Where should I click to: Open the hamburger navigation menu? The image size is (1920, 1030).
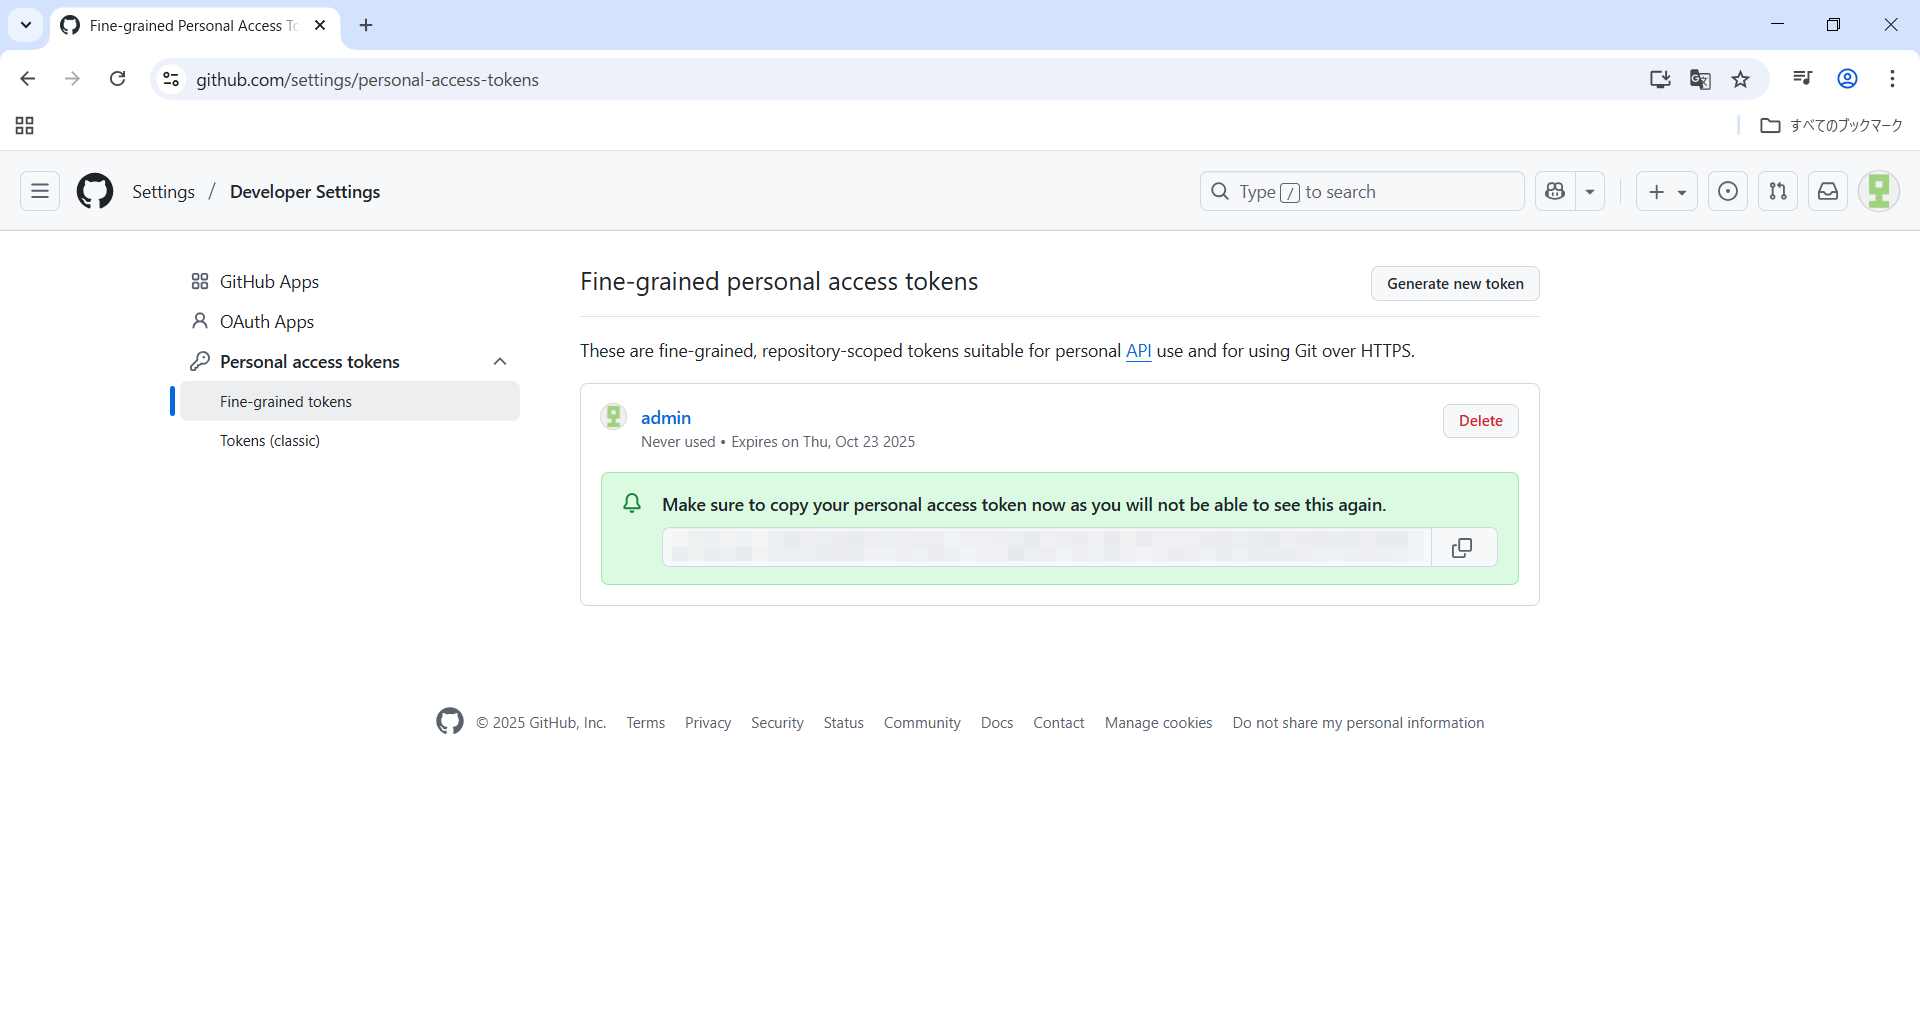pyautogui.click(x=40, y=191)
